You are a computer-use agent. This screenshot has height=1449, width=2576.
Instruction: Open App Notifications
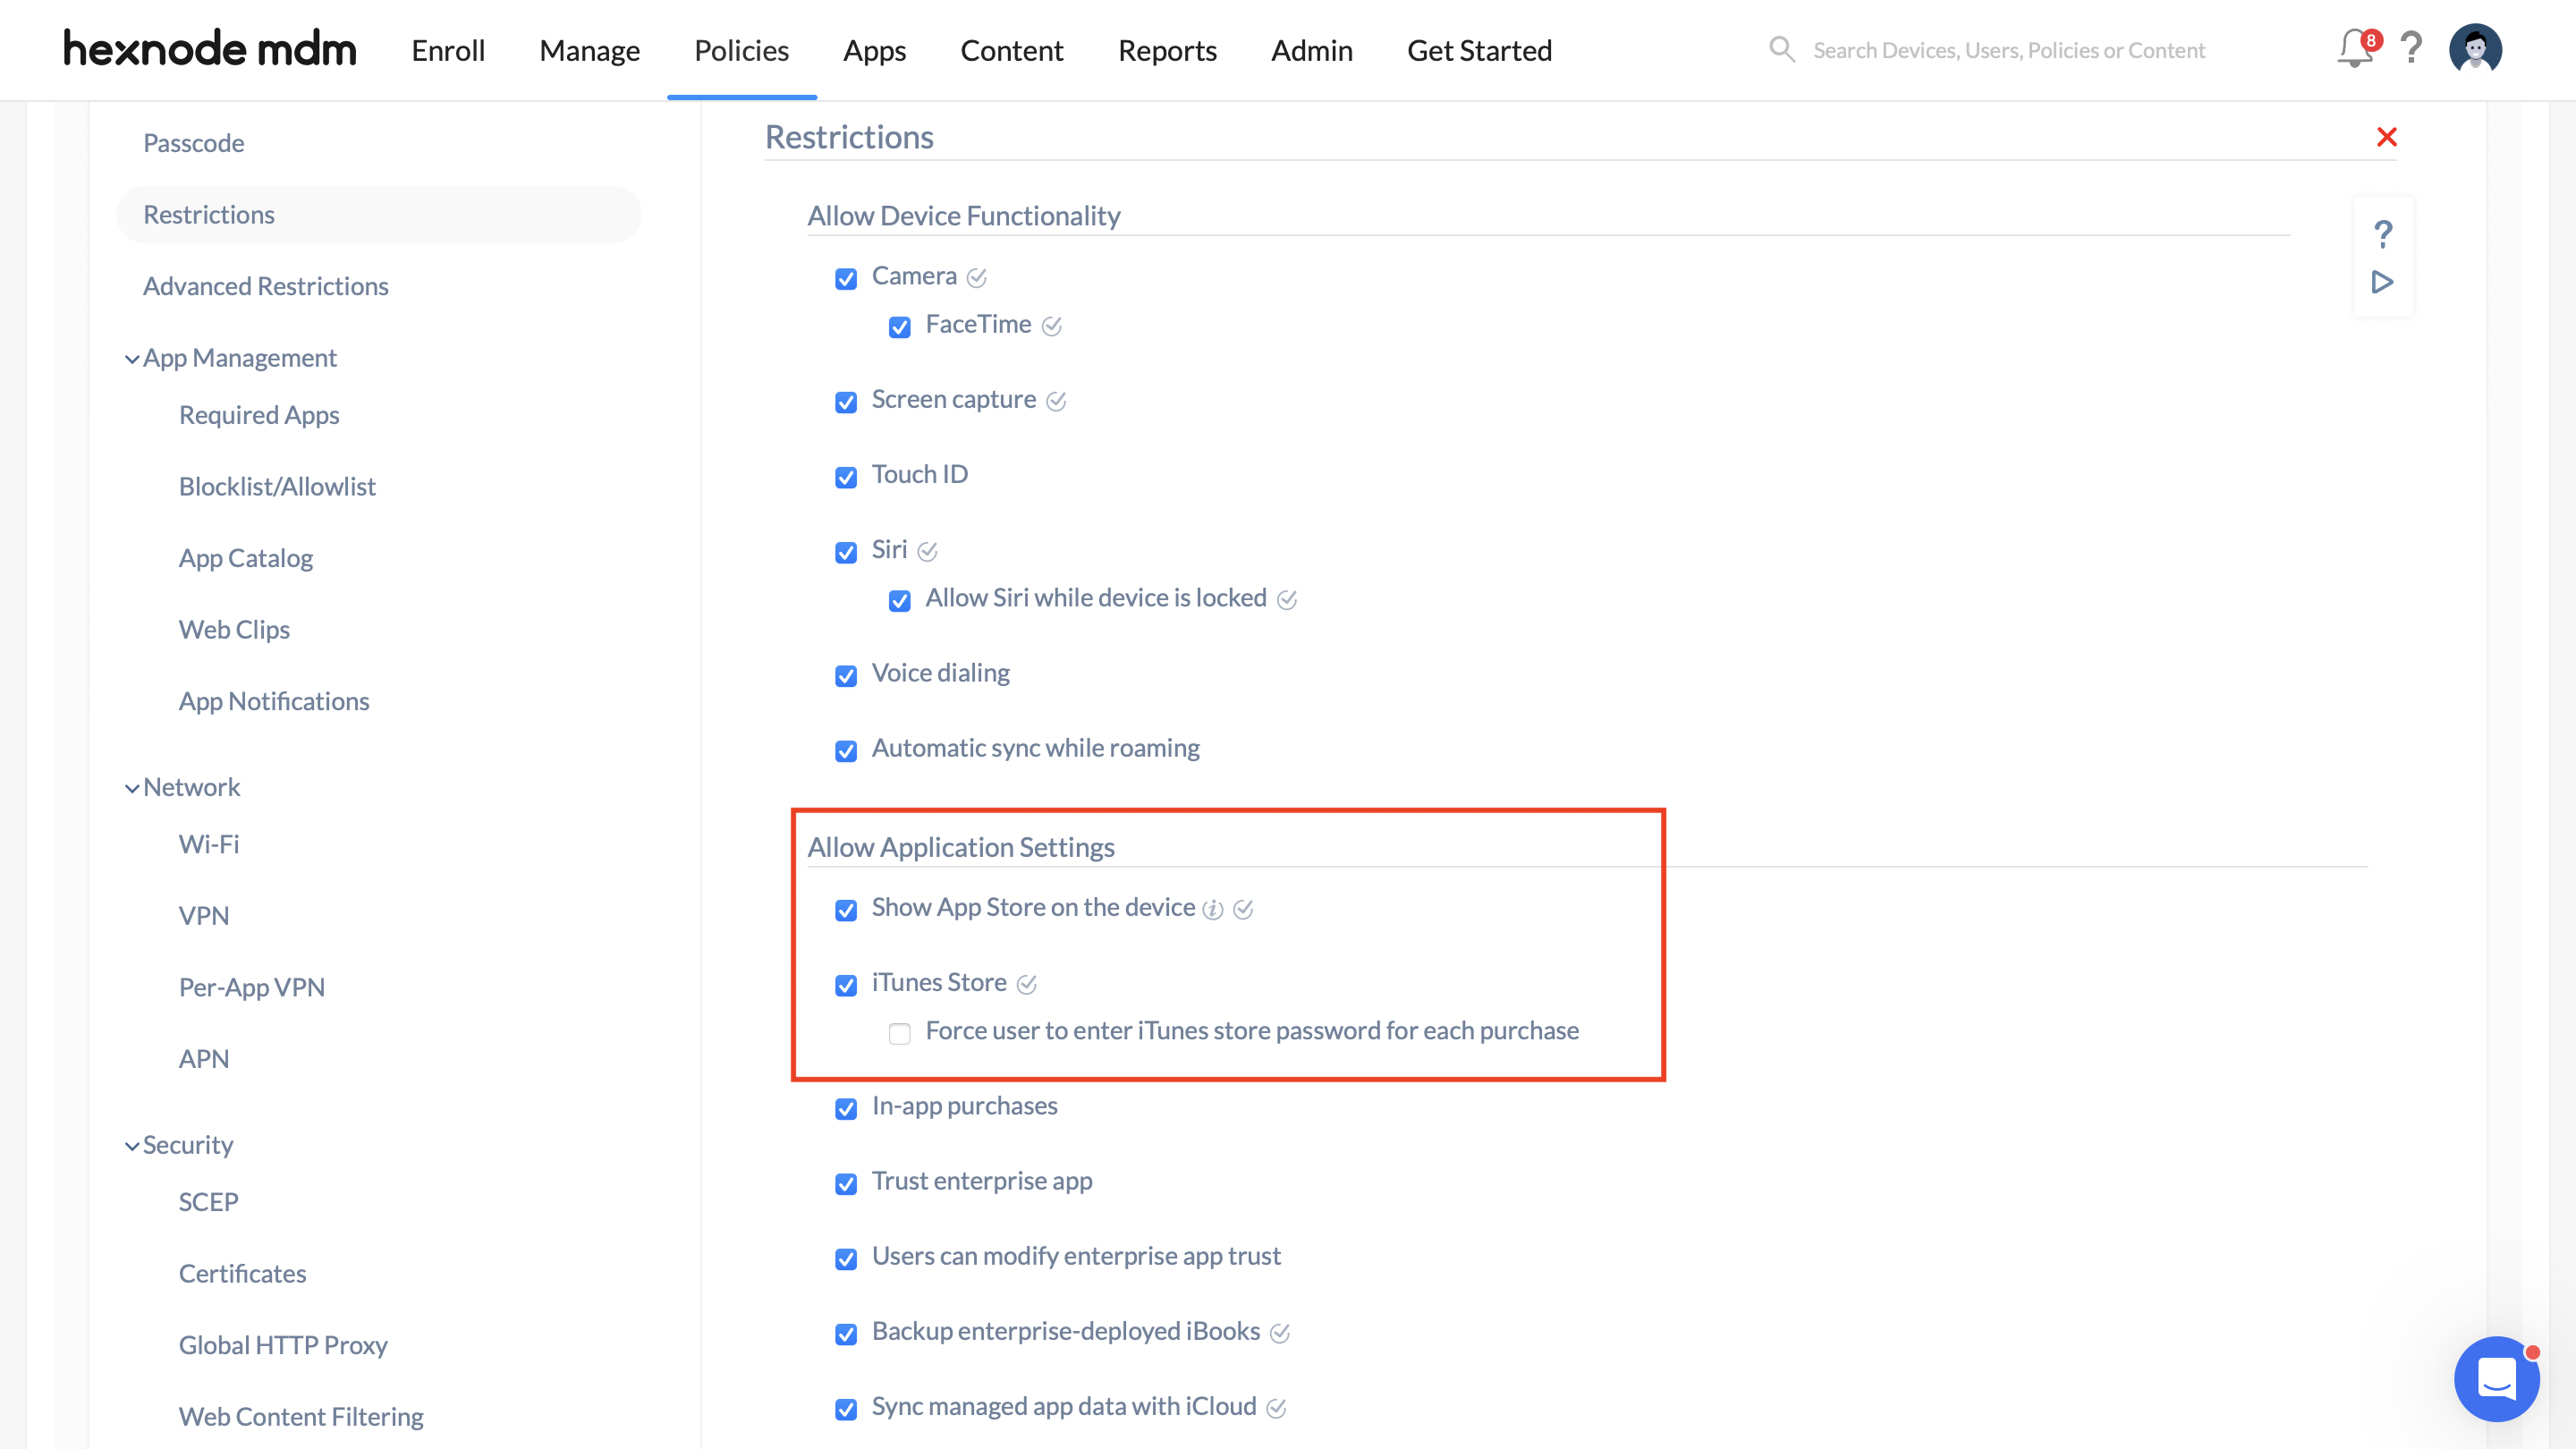pyautogui.click(x=274, y=702)
